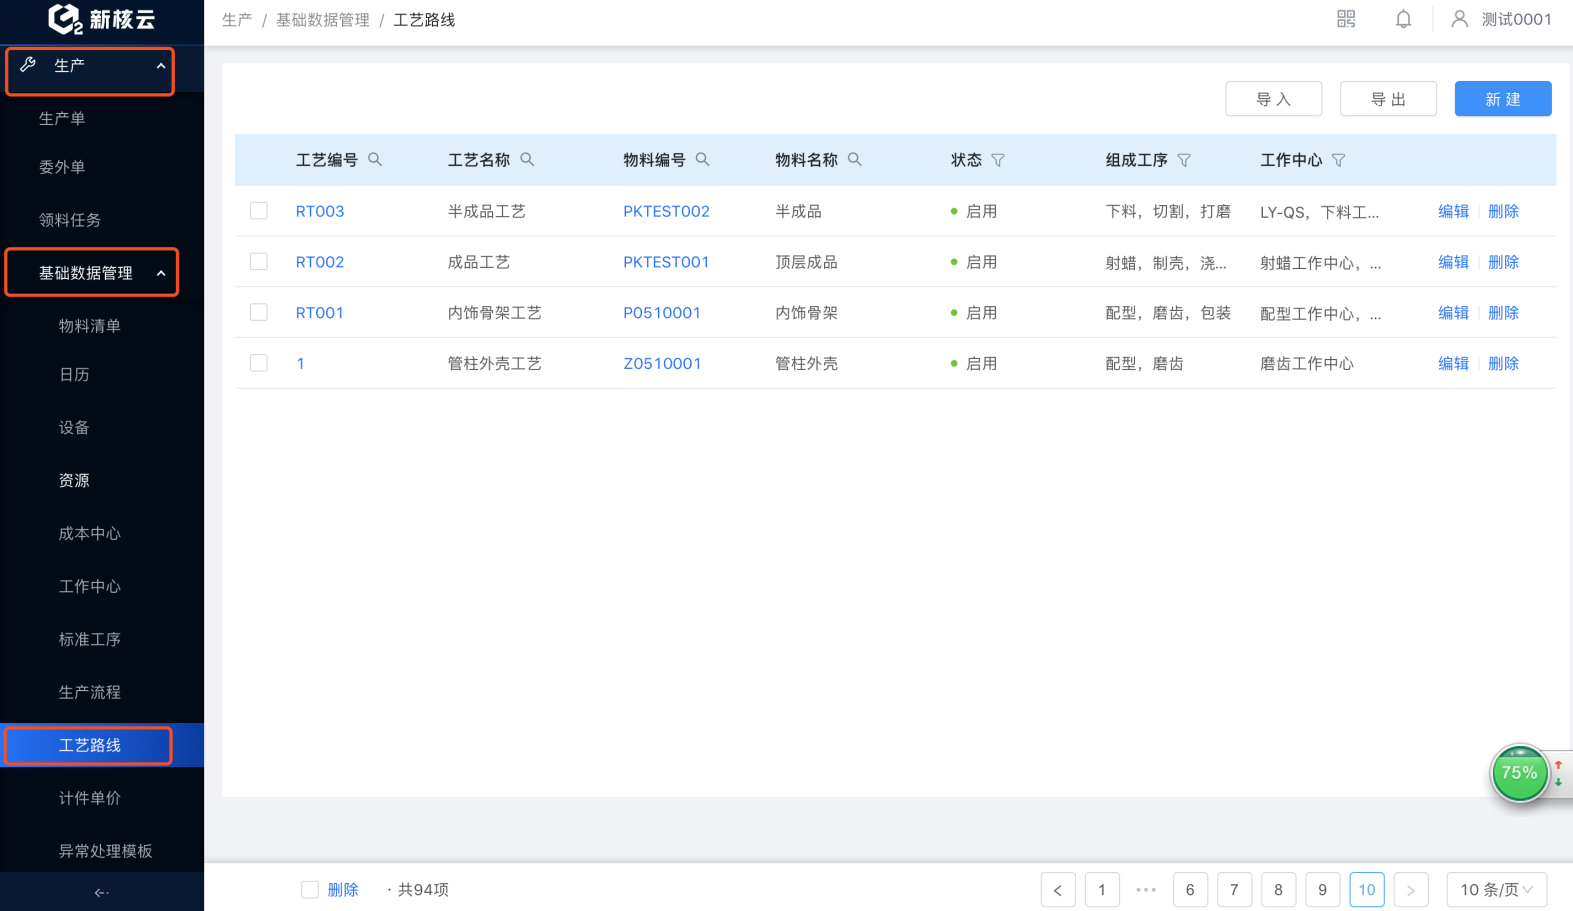The width and height of the screenshot is (1573, 911).
Task: Open 成本中心 menu item
Action: [x=90, y=533]
